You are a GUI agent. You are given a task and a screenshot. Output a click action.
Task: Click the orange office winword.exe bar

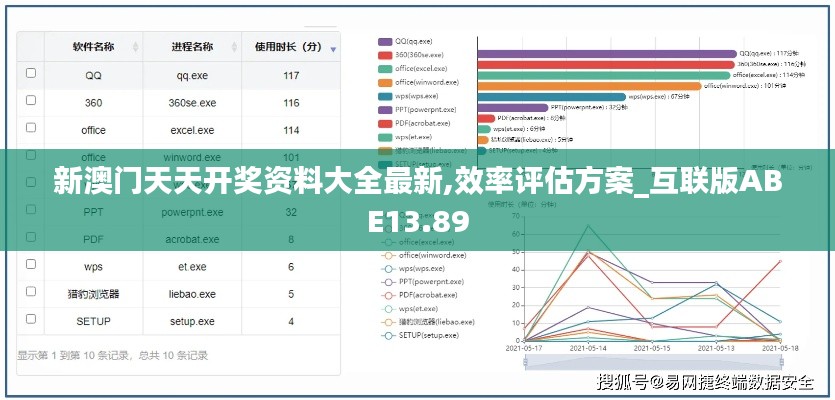coord(590,86)
